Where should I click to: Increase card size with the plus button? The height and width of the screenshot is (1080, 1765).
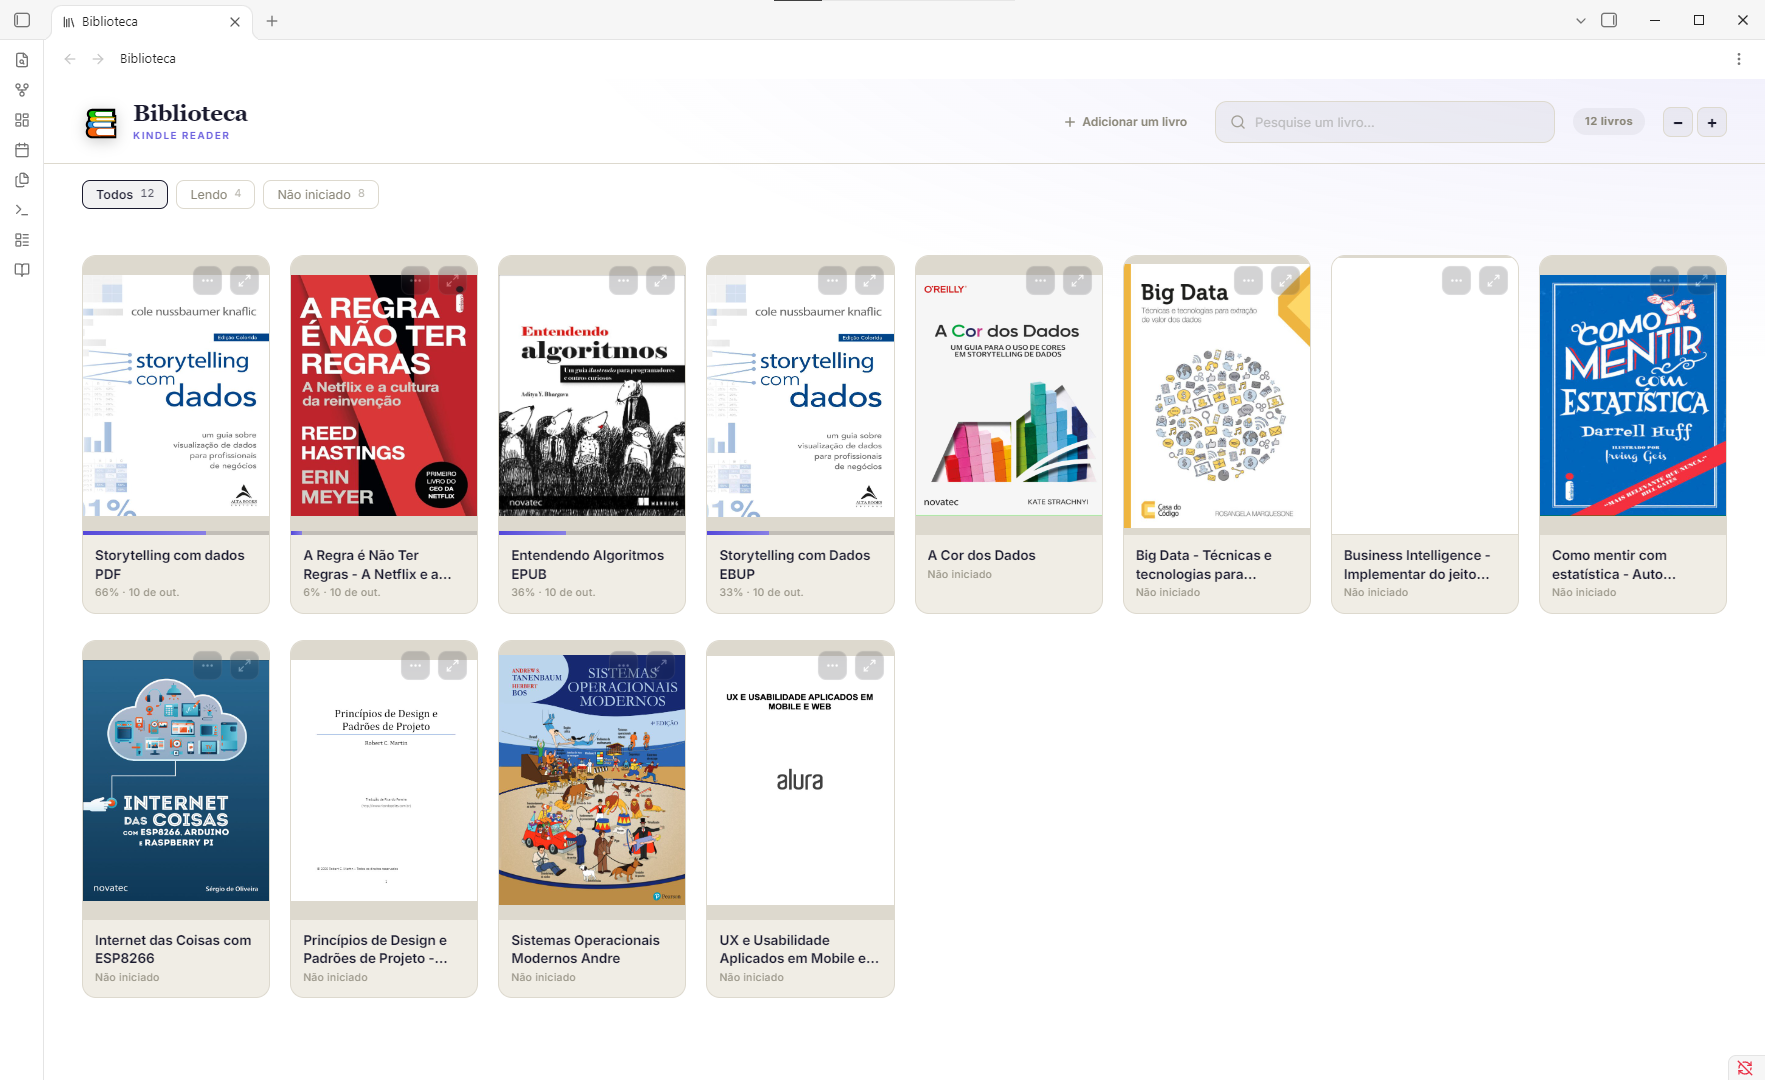pos(1712,122)
